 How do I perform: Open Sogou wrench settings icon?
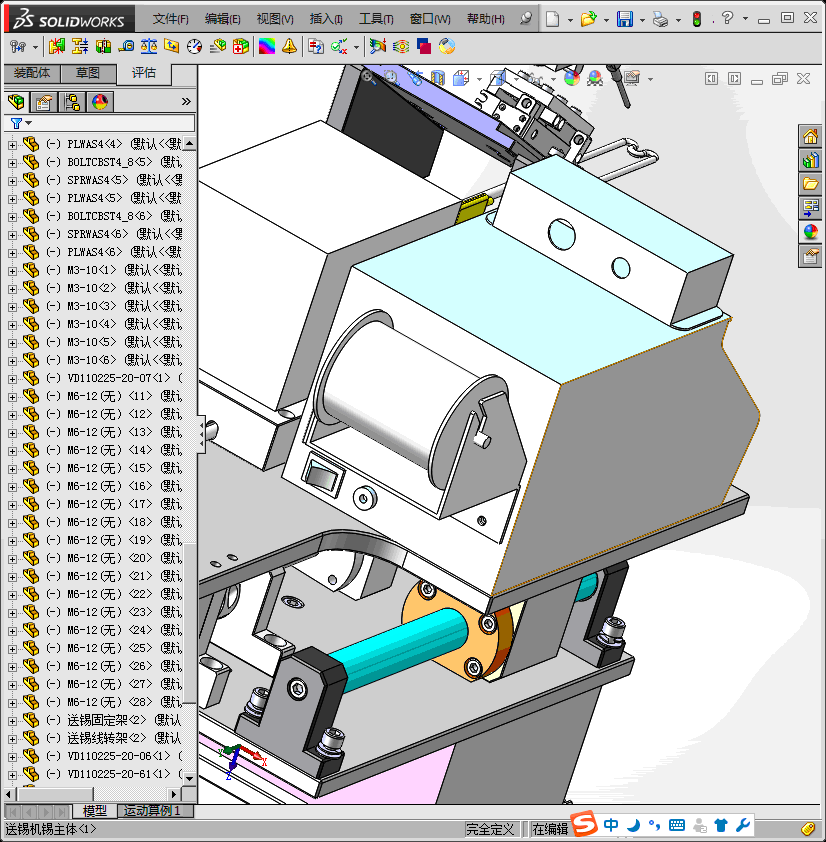click(x=743, y=825)
